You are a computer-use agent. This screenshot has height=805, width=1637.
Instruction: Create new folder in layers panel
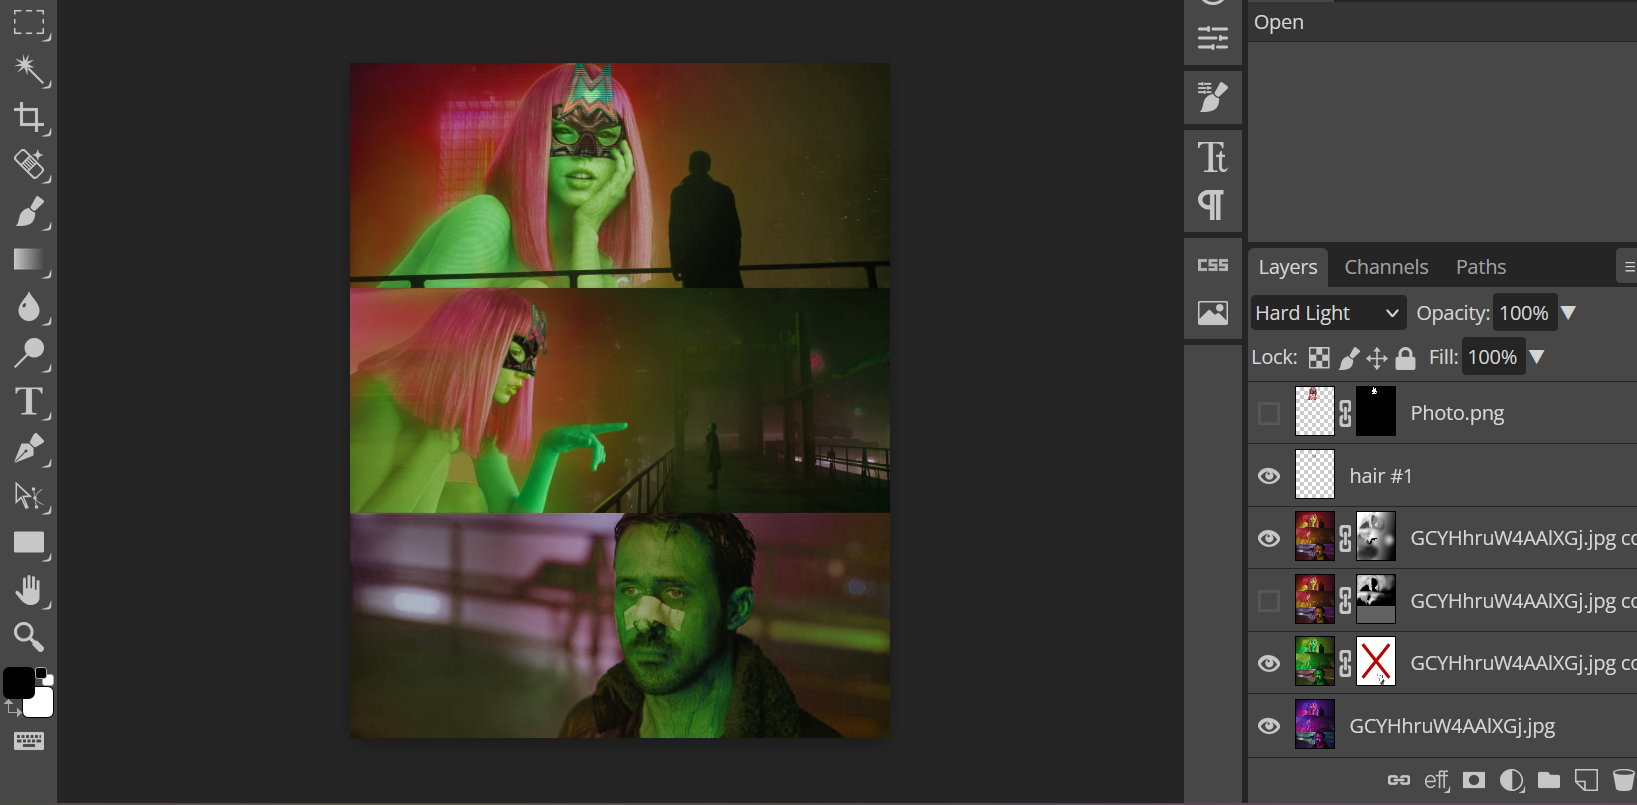(x=1549, y=780)
